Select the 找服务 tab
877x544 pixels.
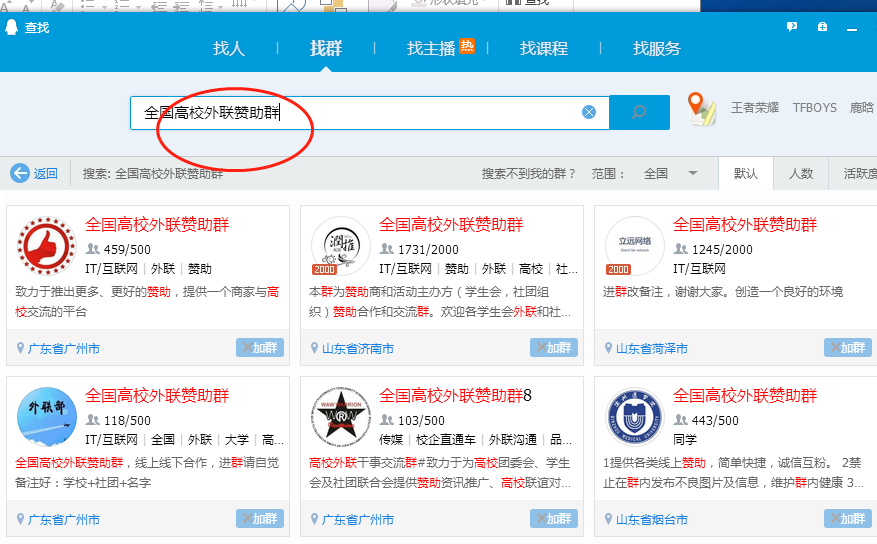coord(657,48)
